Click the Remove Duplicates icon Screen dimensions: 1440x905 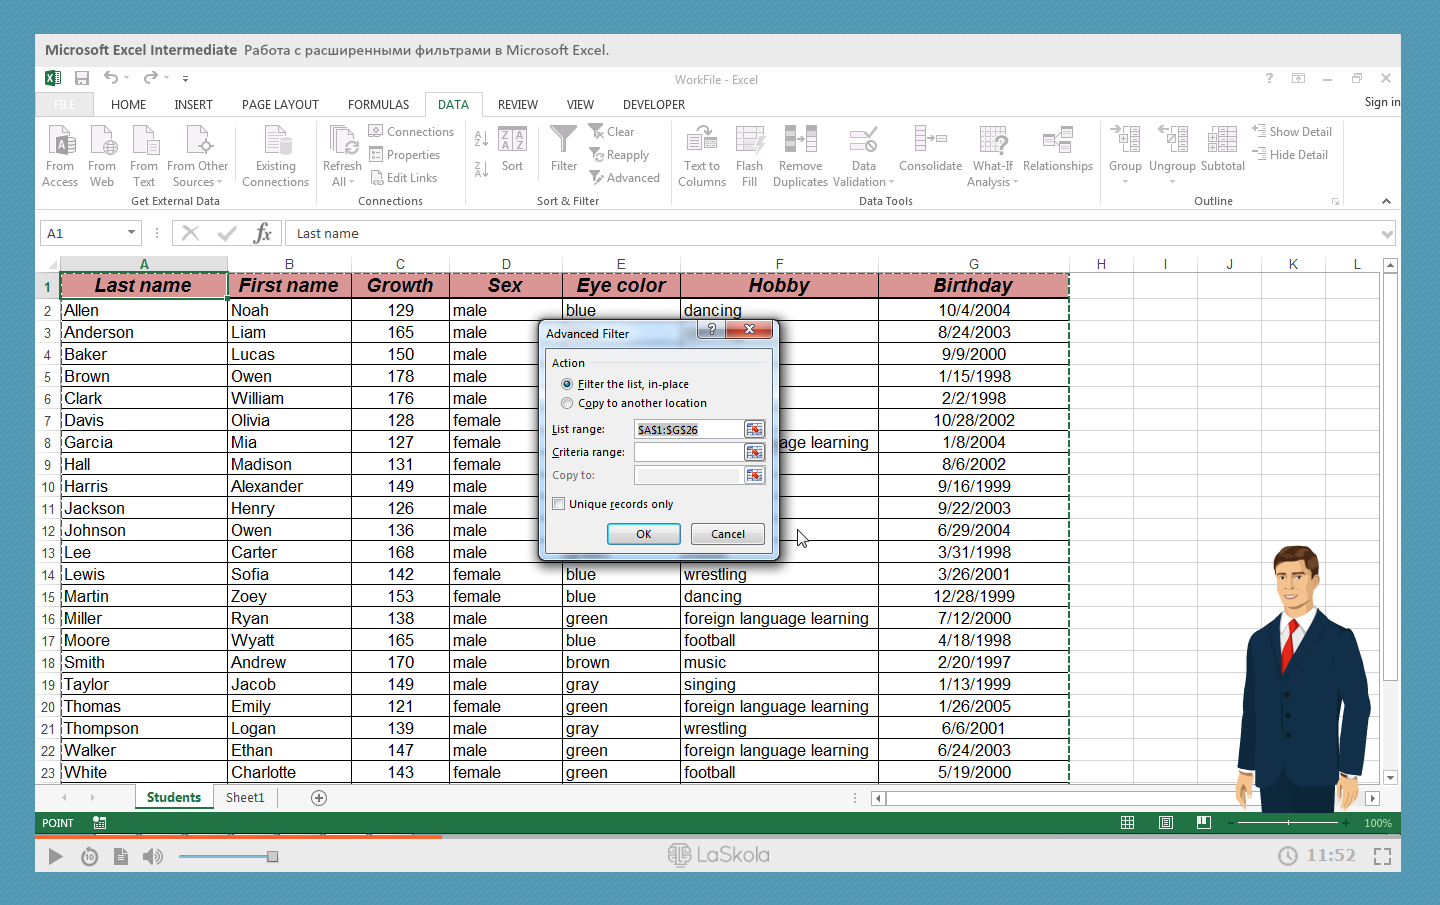click(x=800, y=142)
